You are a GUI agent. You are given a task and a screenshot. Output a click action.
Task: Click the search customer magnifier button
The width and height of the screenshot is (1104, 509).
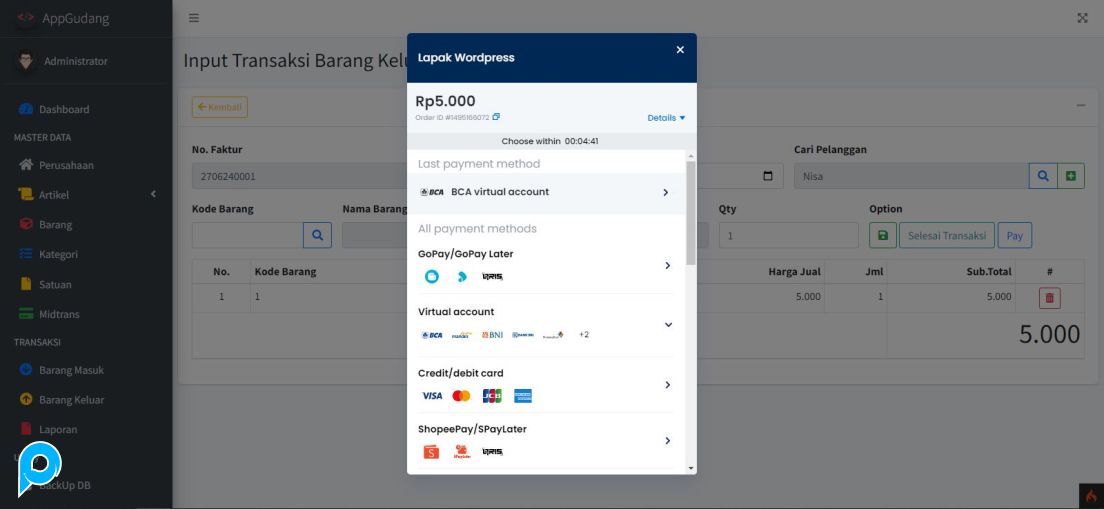click(1043, 176)
